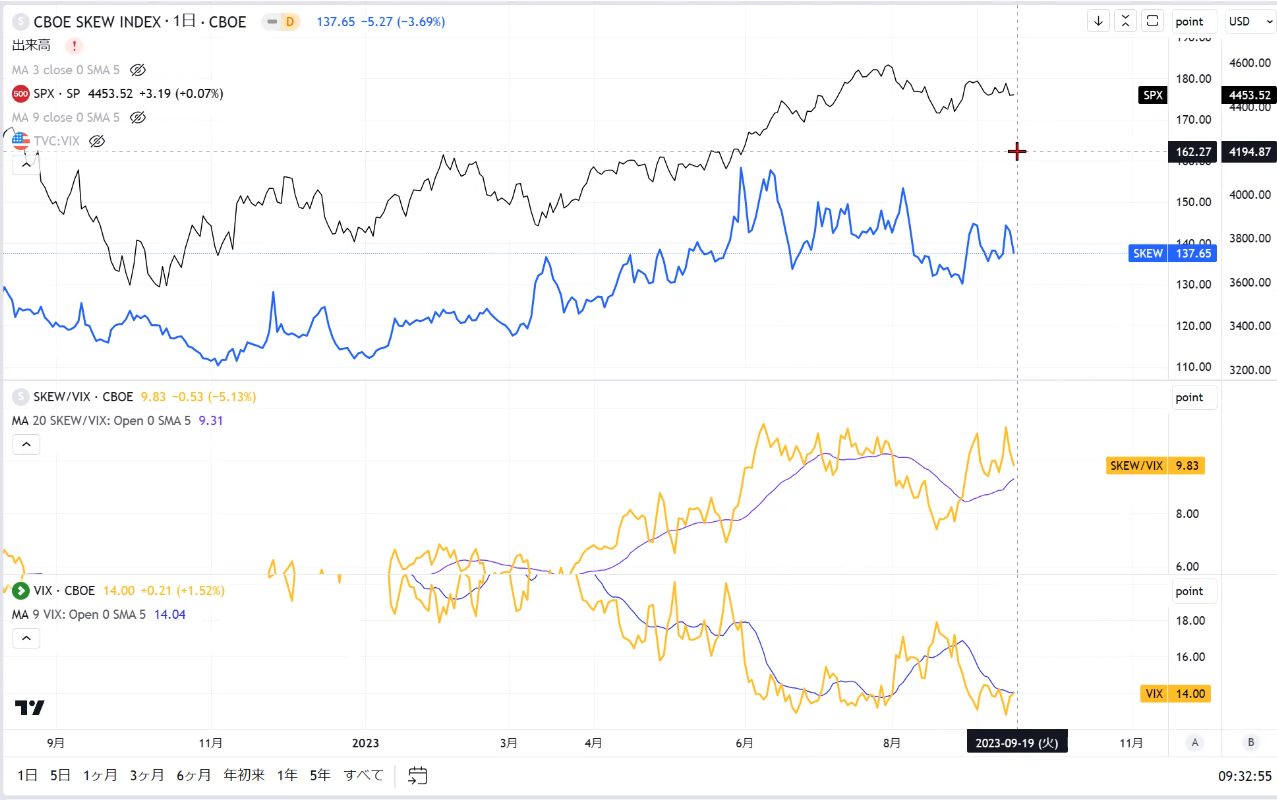Select the 3ヶ月 time range

click(x=147, y=775)
